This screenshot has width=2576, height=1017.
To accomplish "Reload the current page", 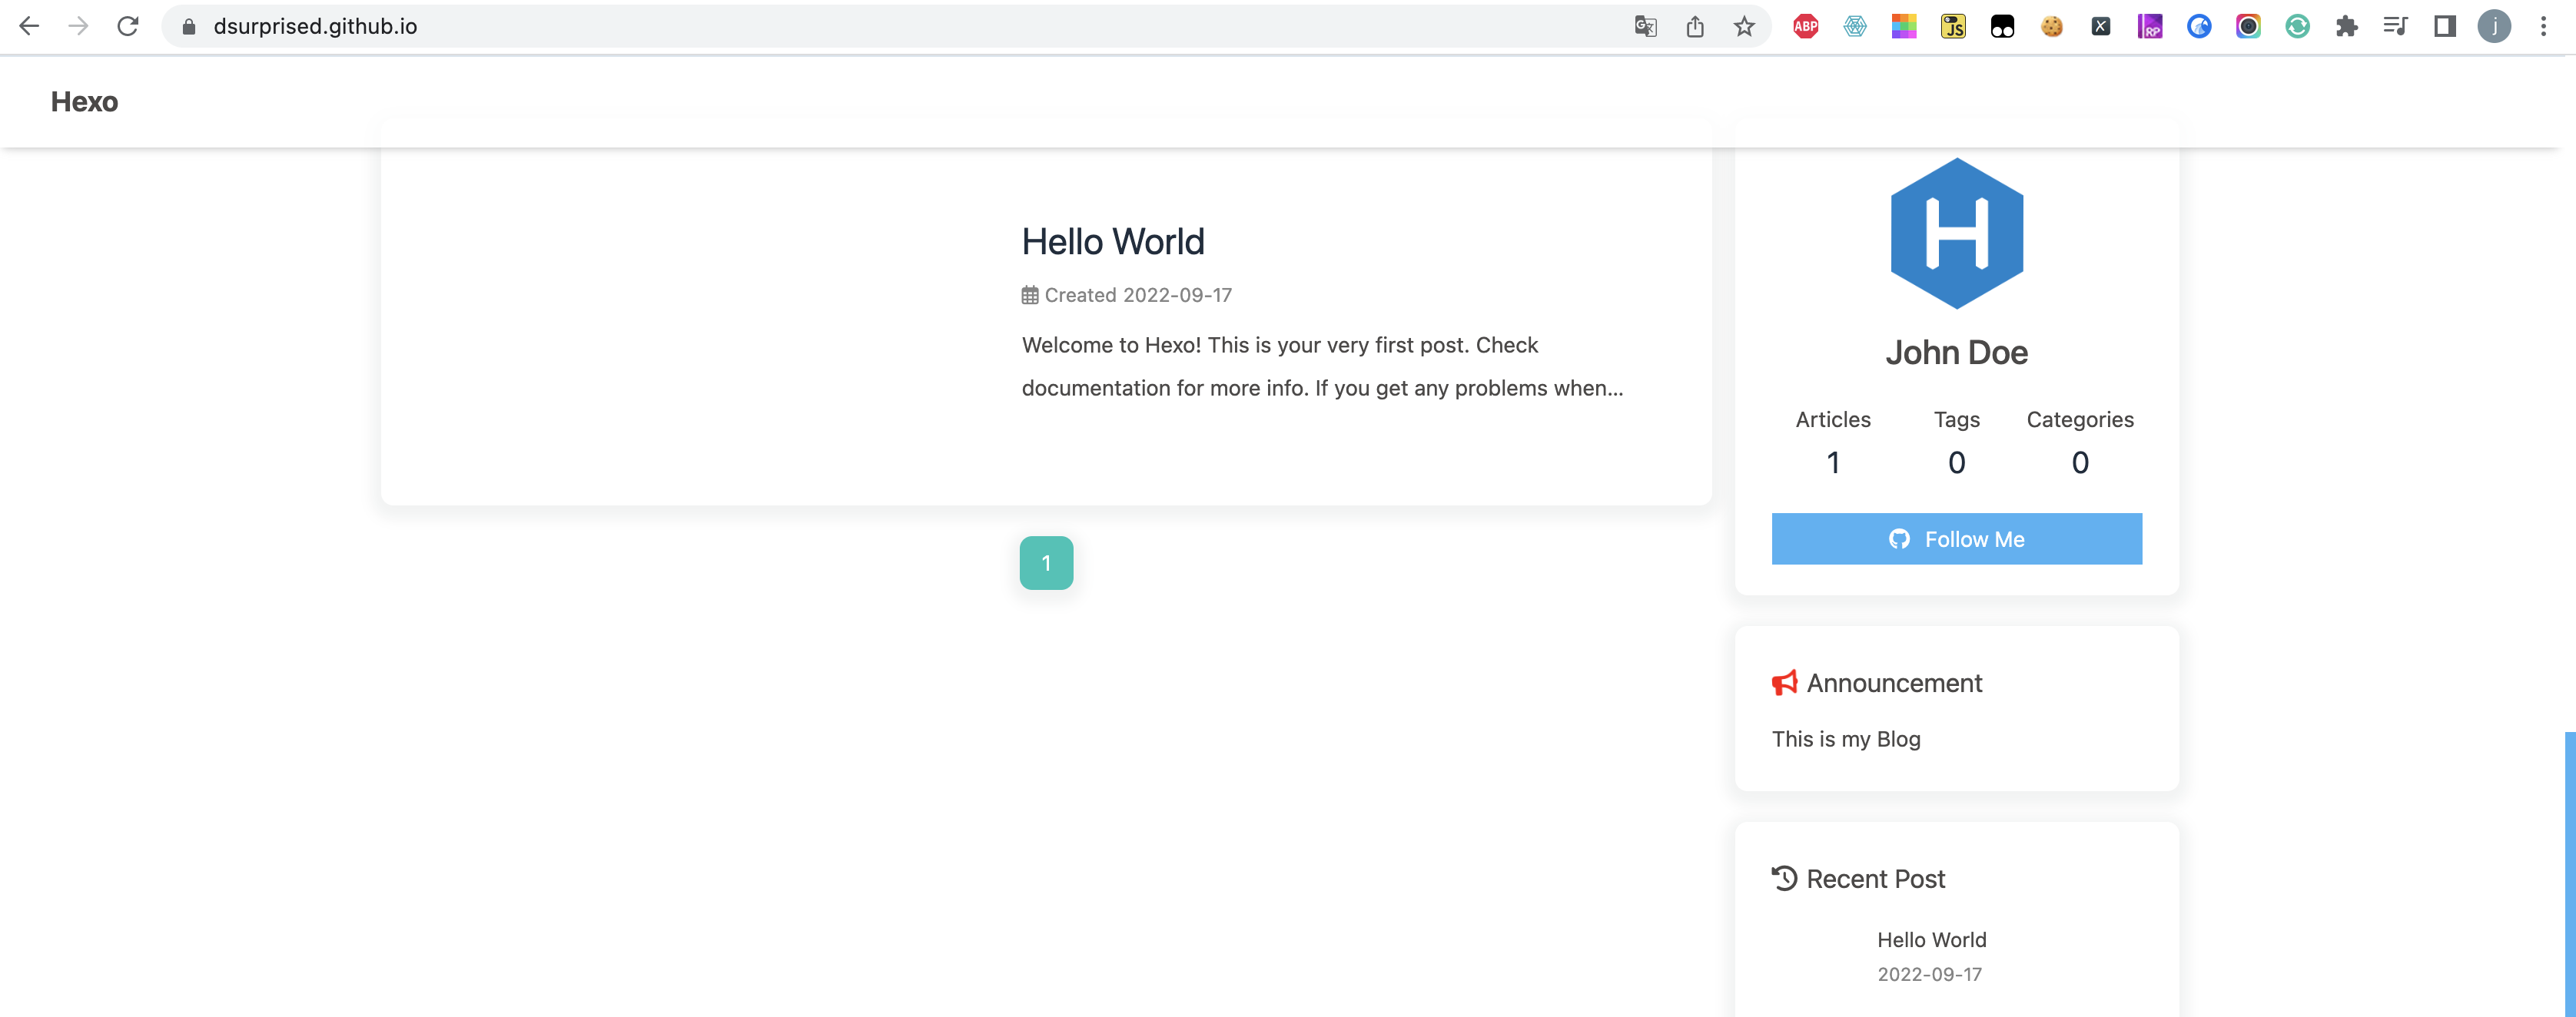I will (128, 27).
